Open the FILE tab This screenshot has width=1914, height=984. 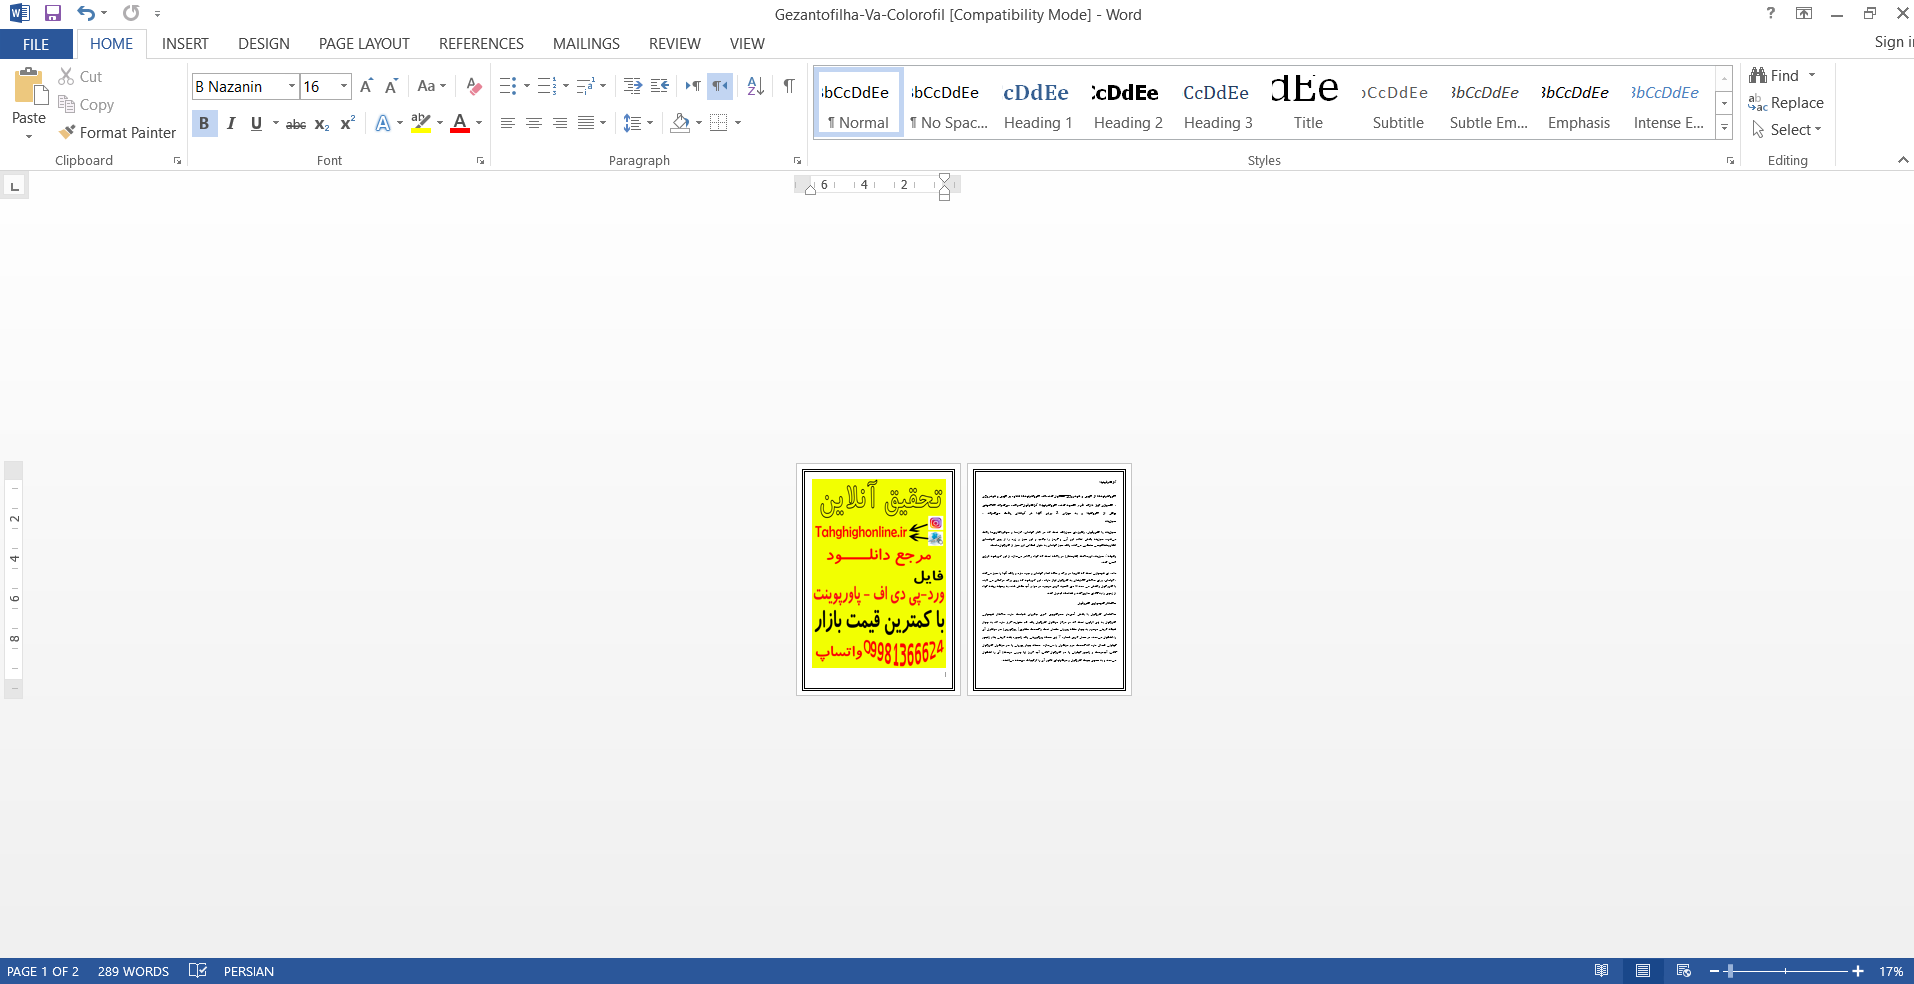(36, 44)
